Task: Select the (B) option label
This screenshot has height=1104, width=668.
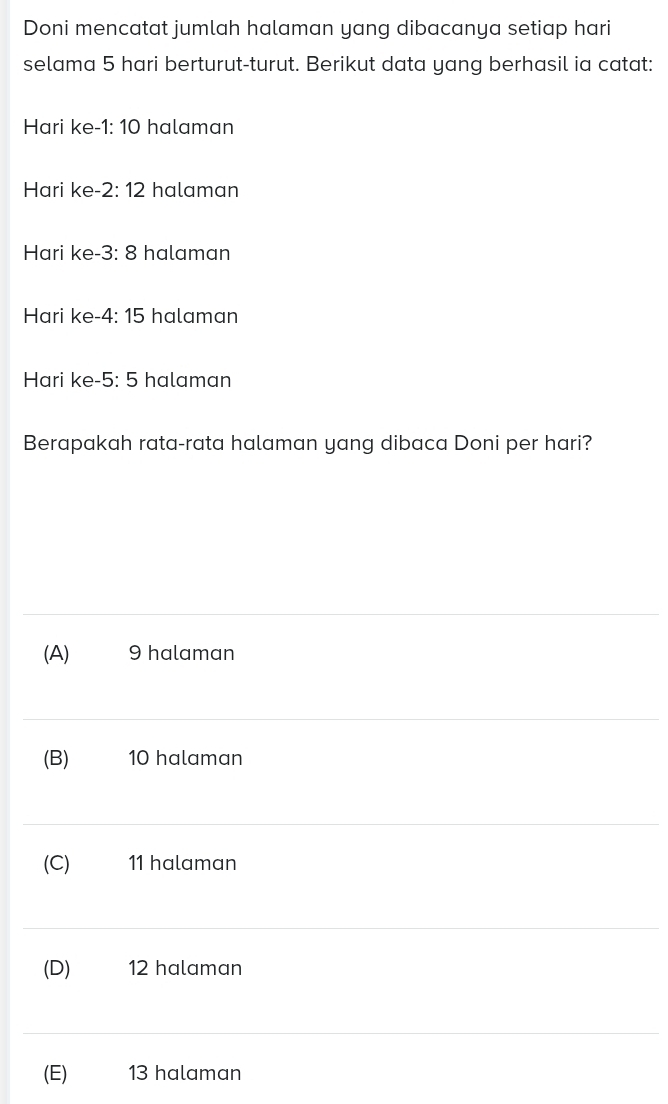Action: tap(57, 759)
